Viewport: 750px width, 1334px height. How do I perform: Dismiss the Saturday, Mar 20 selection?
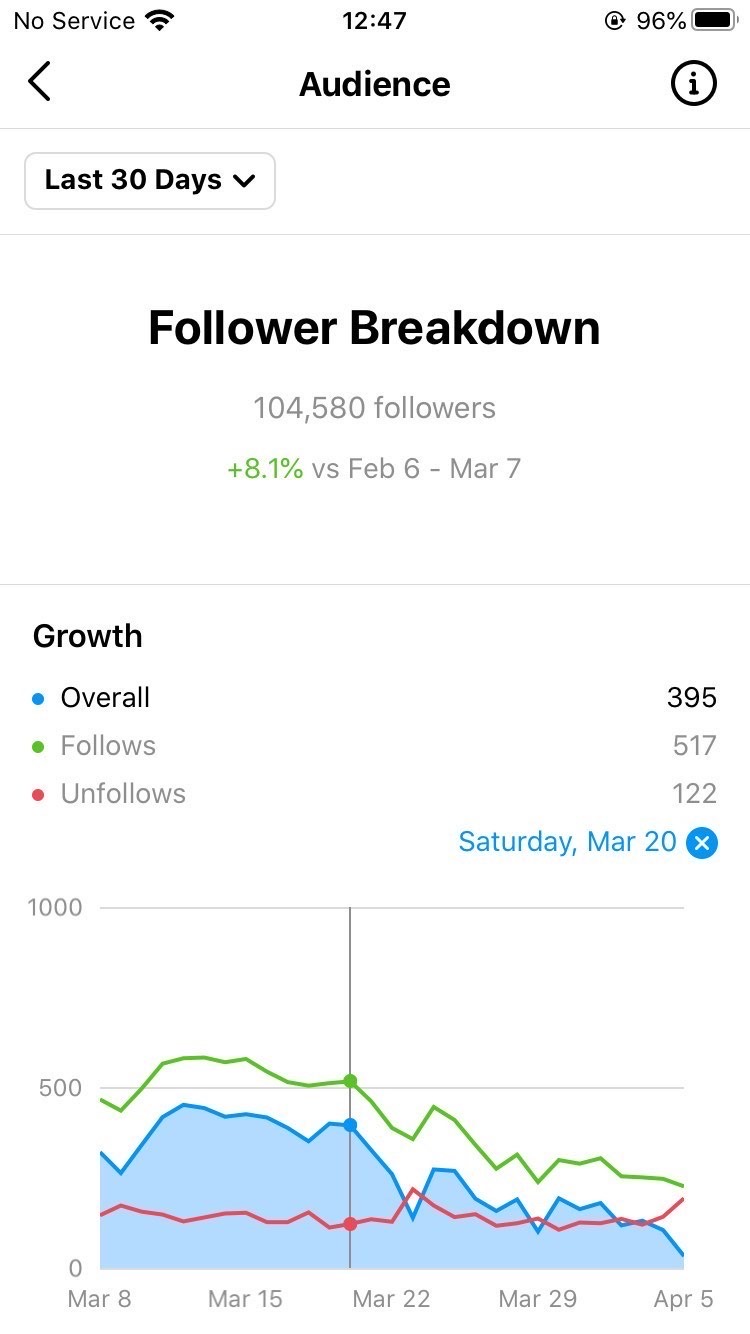click(702, 843)
